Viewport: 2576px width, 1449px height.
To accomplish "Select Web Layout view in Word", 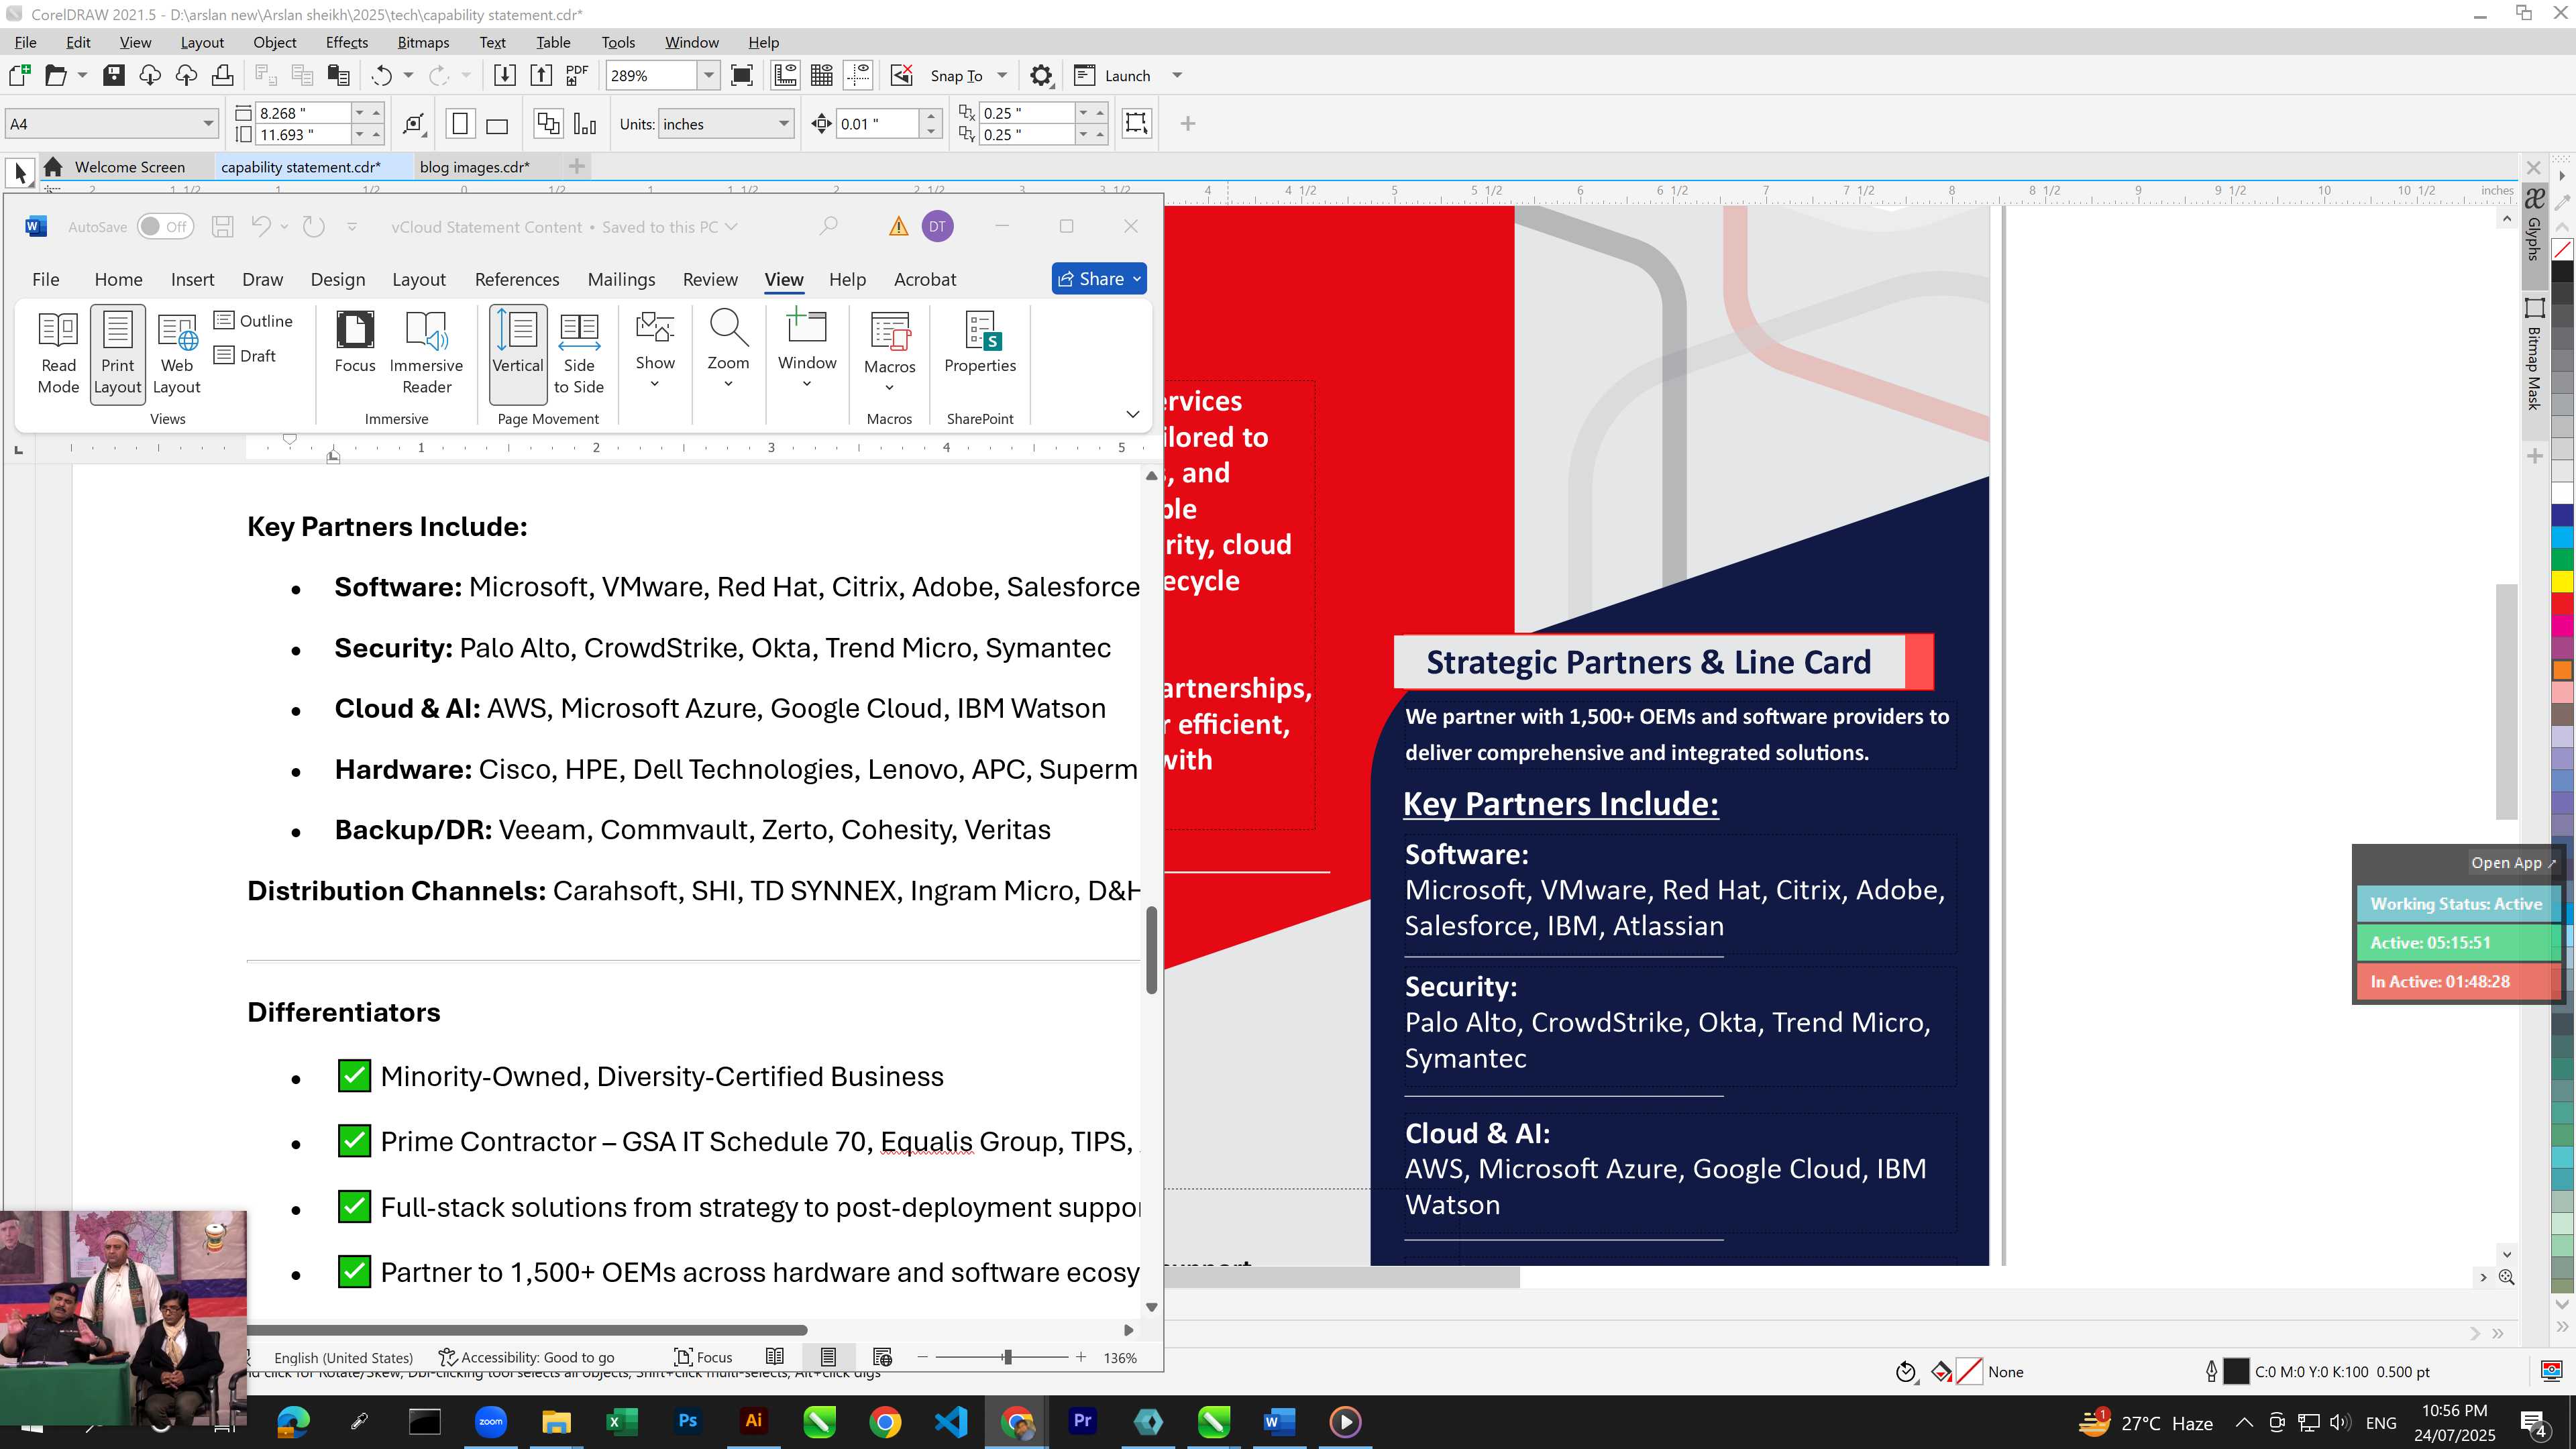I will [176, 353].
